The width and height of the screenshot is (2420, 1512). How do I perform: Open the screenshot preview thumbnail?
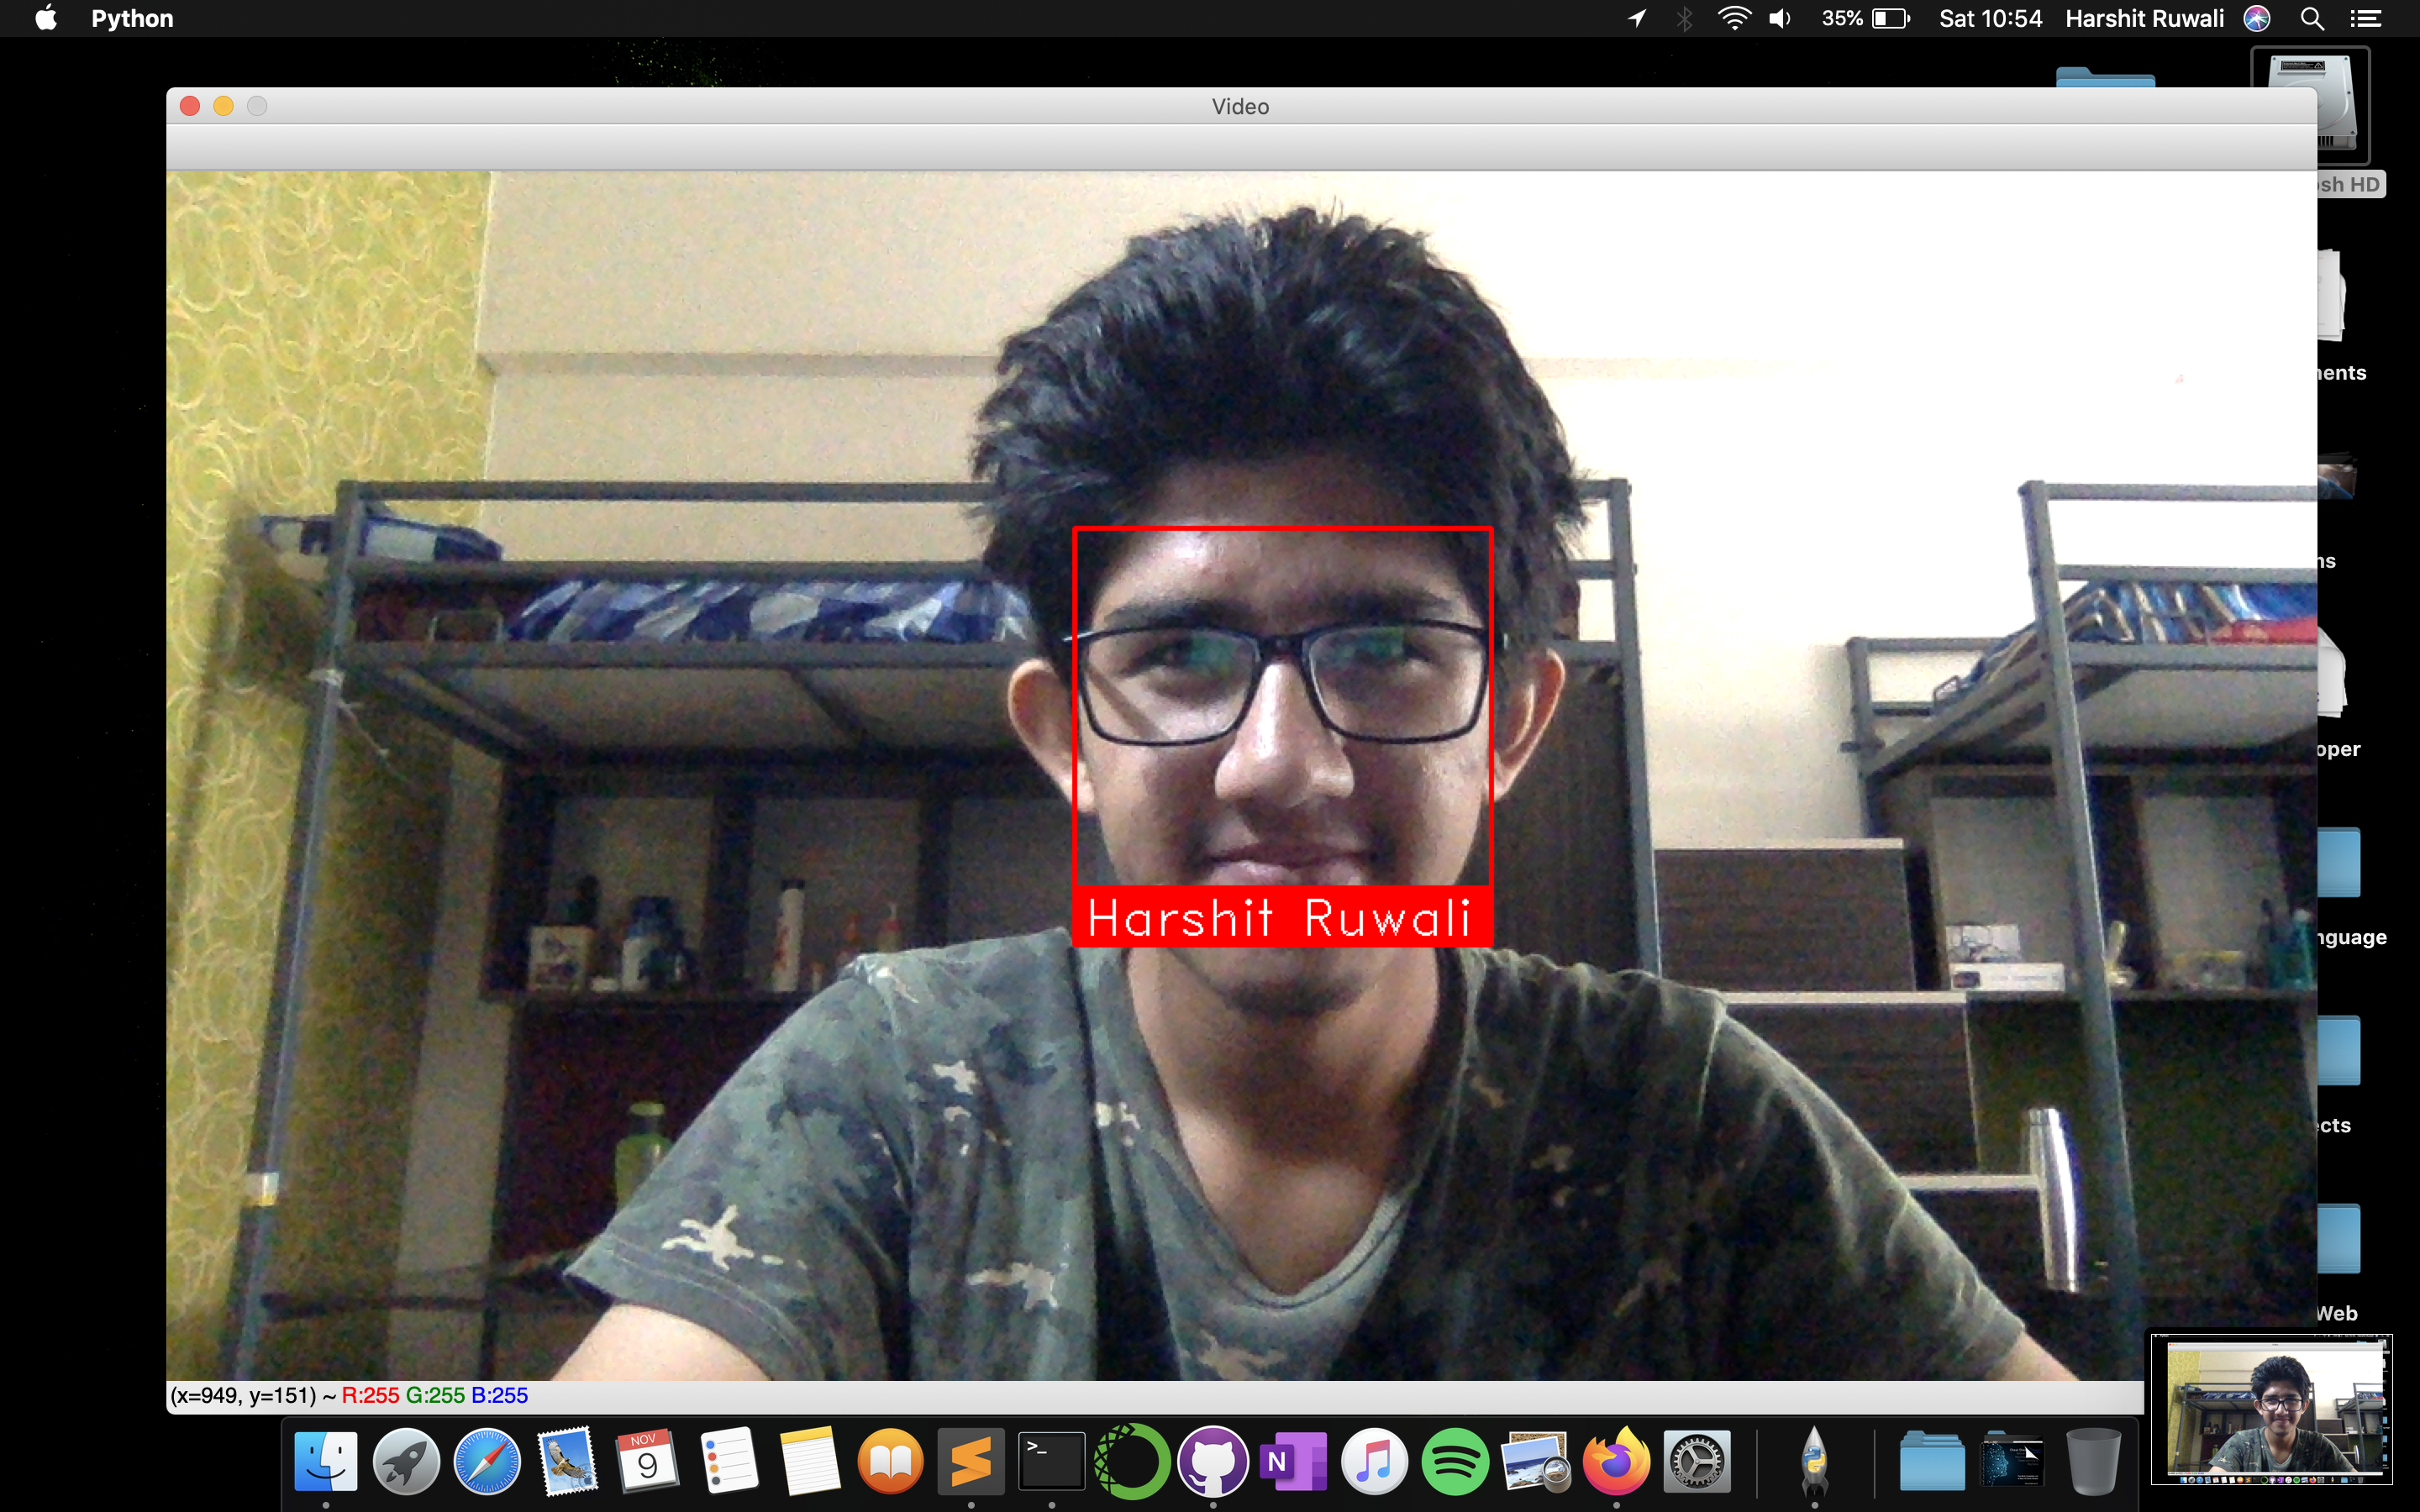pyautogui.click(x=2272, y=1409)
